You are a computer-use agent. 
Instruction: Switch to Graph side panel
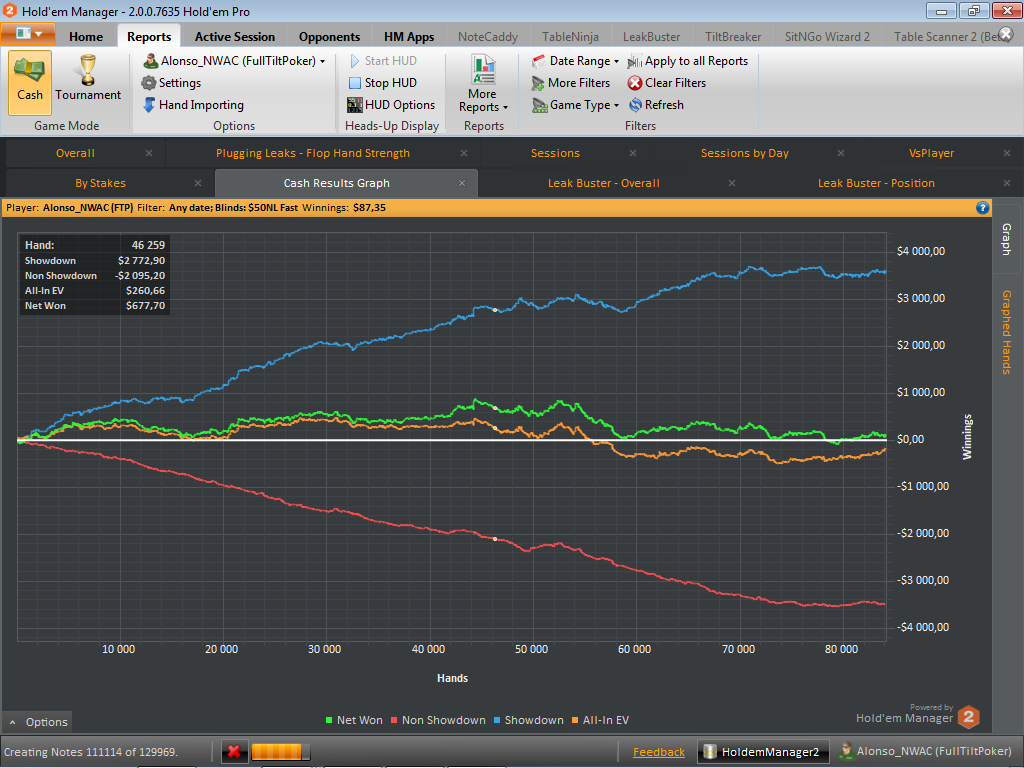[x=1007, y=238]
